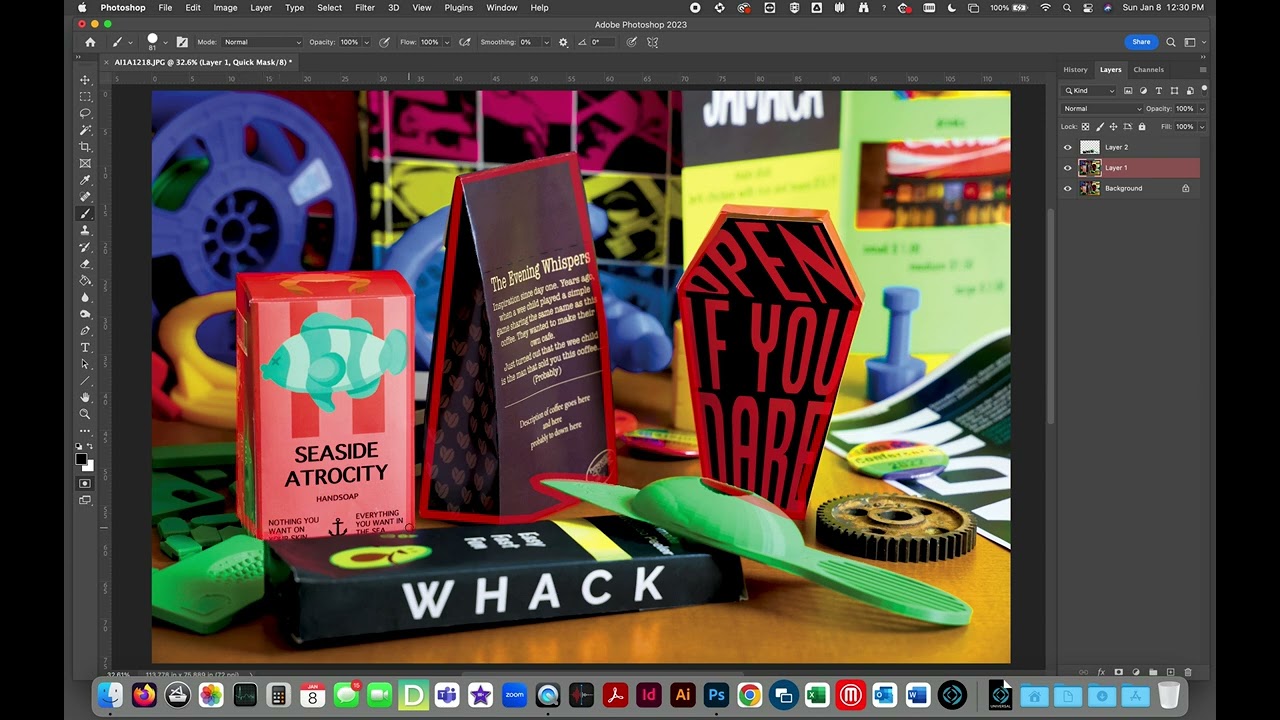
Task: Toggle the brush settings panel icon
Action: pos(182,42)
